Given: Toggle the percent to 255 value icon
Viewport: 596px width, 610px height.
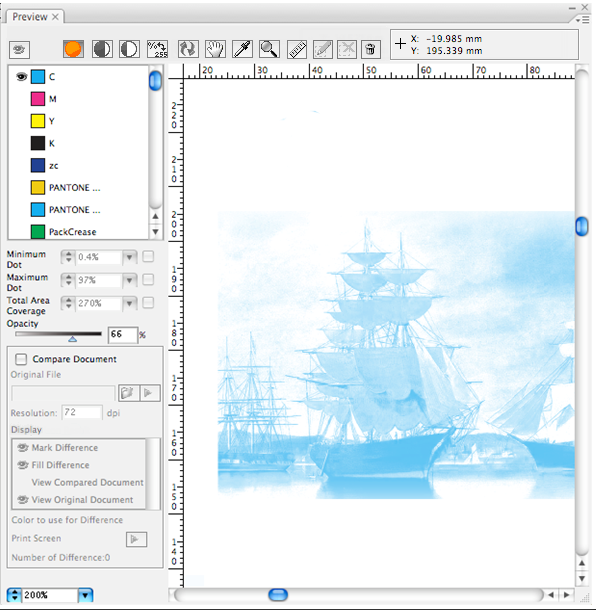Looking at the screenshot, I should 157,49.
